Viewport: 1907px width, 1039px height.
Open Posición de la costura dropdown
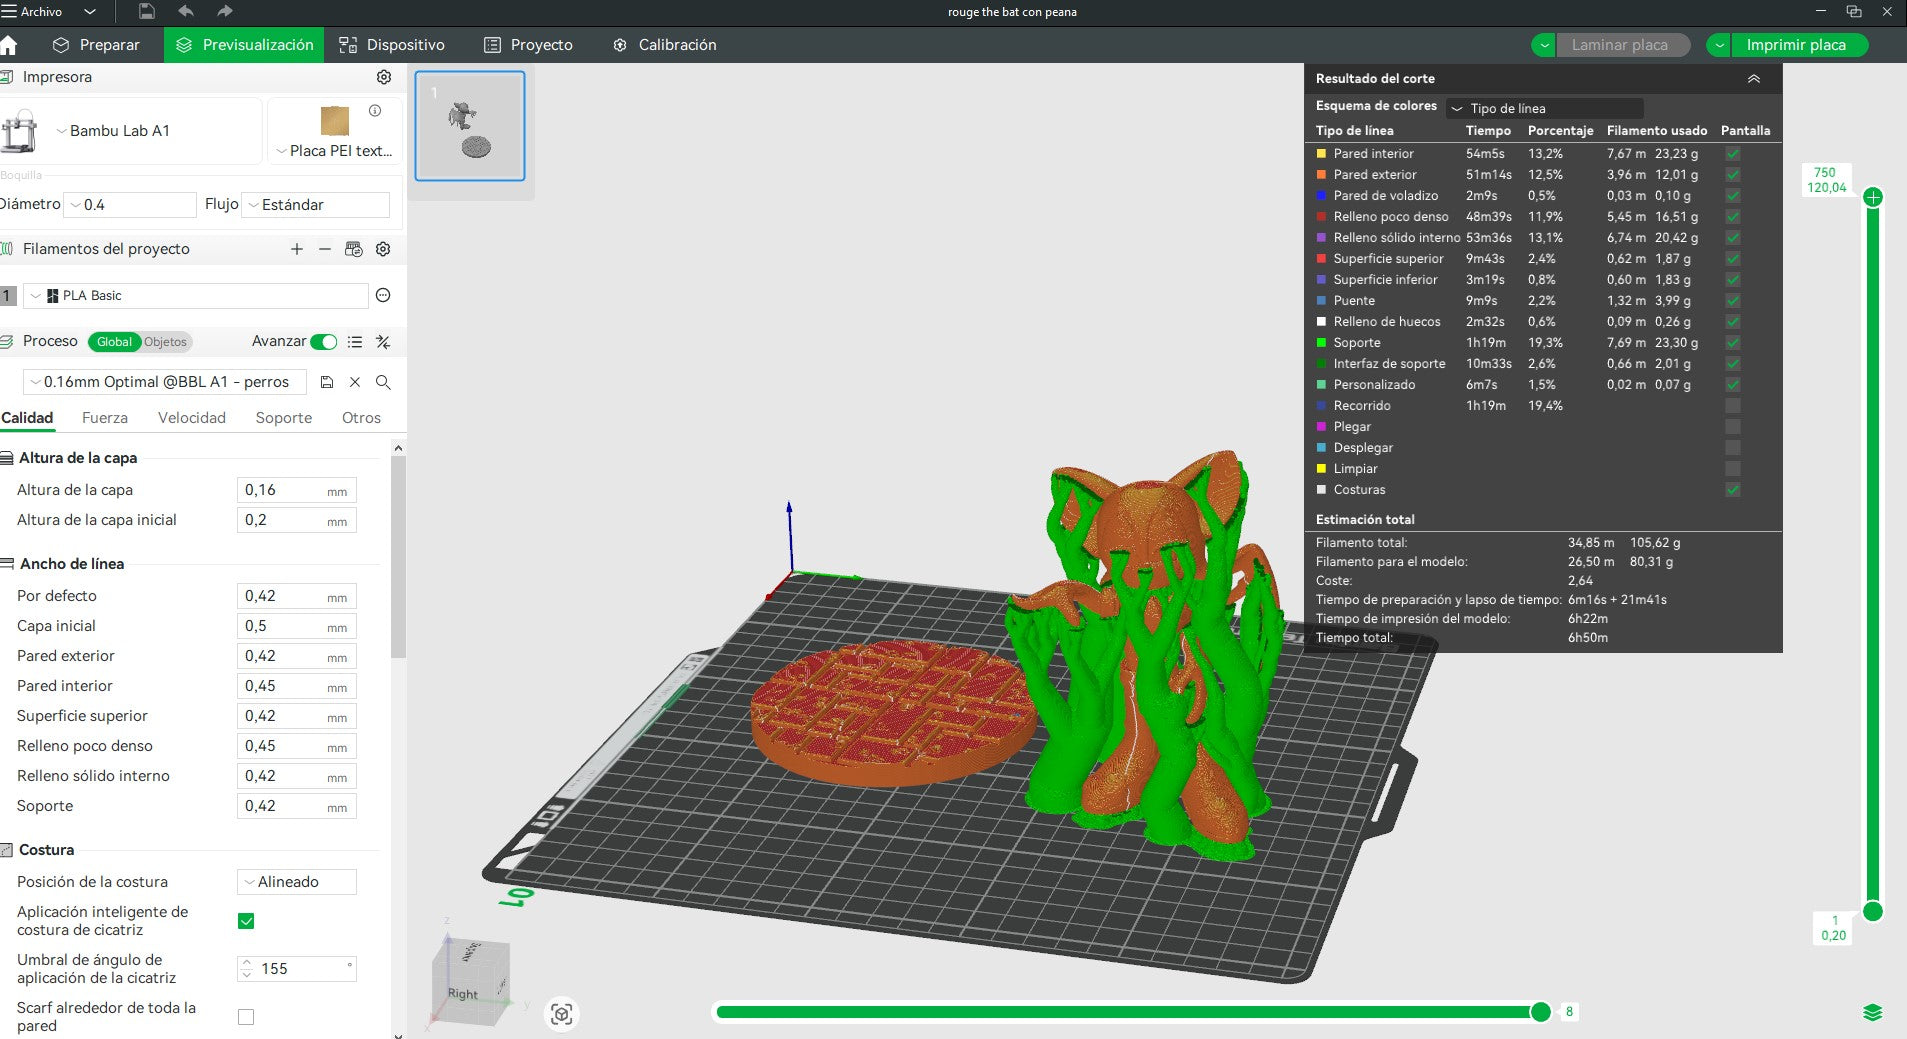[297, 882]
